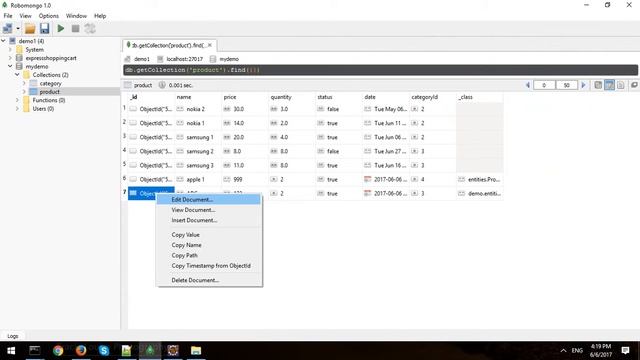Viewport: 640px width, 360px height.
Task: Open the Options menu
Action: [49, 16]
